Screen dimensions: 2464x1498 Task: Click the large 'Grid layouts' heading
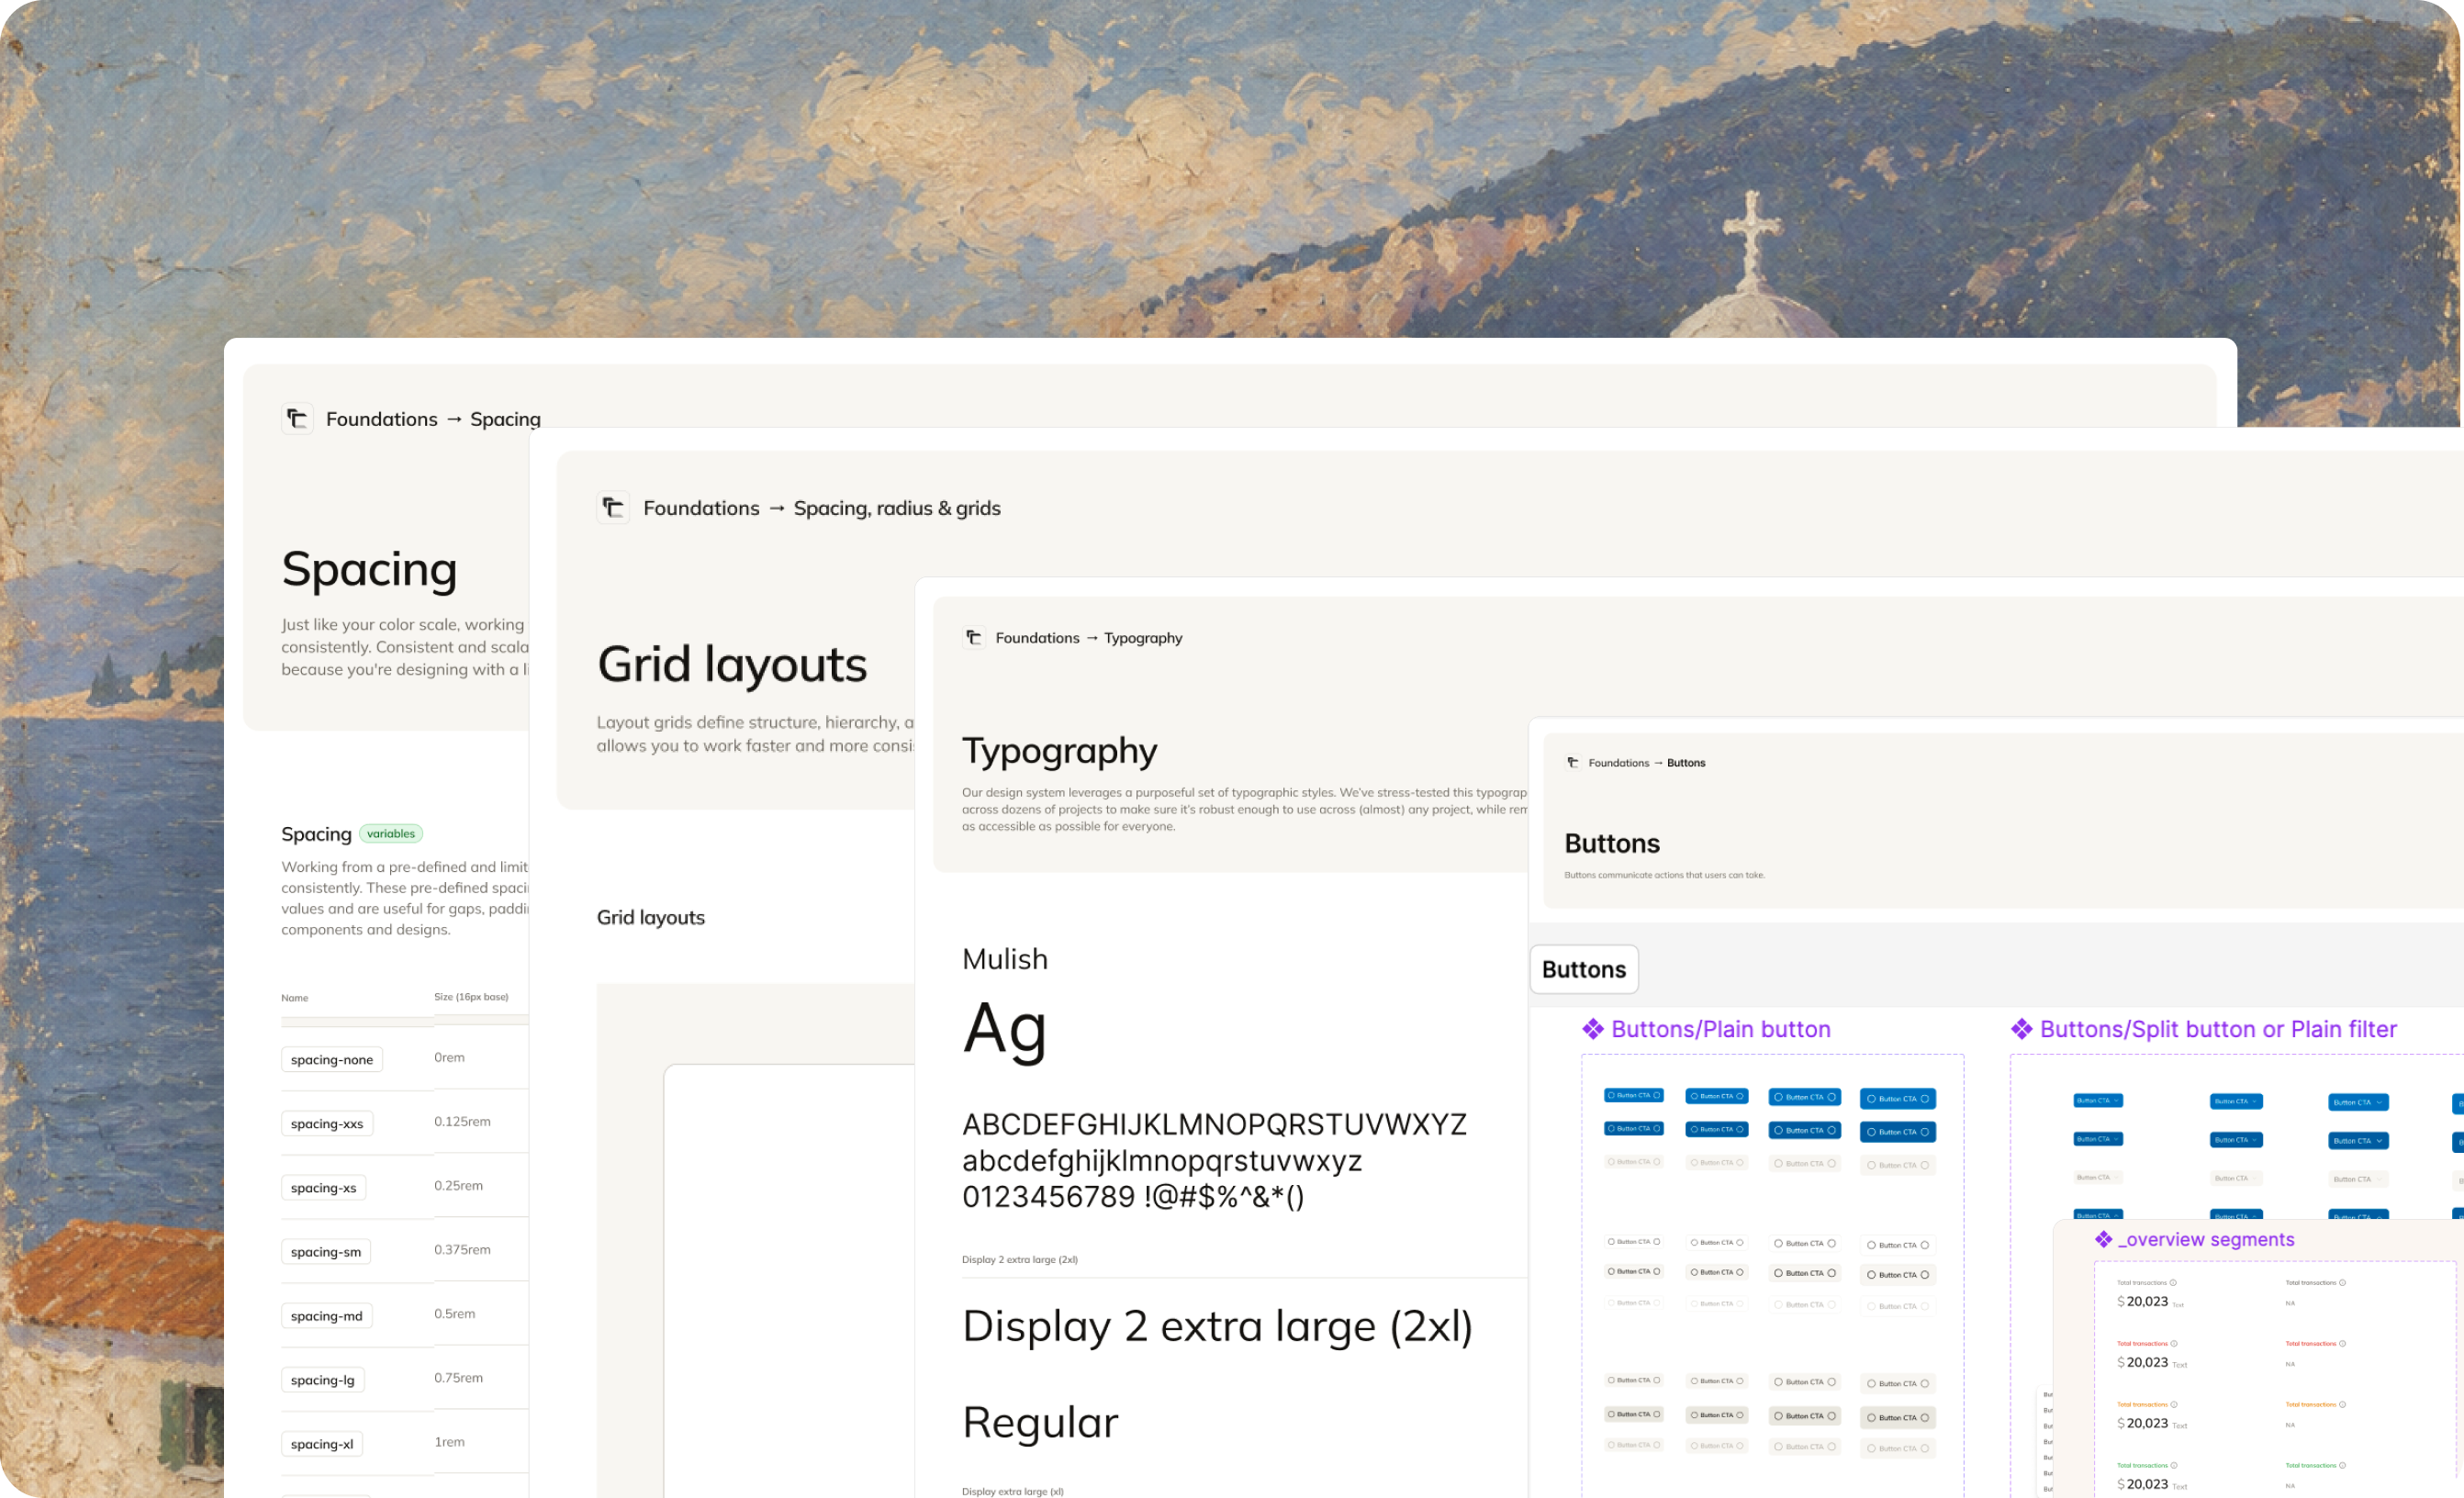[732, 665]
